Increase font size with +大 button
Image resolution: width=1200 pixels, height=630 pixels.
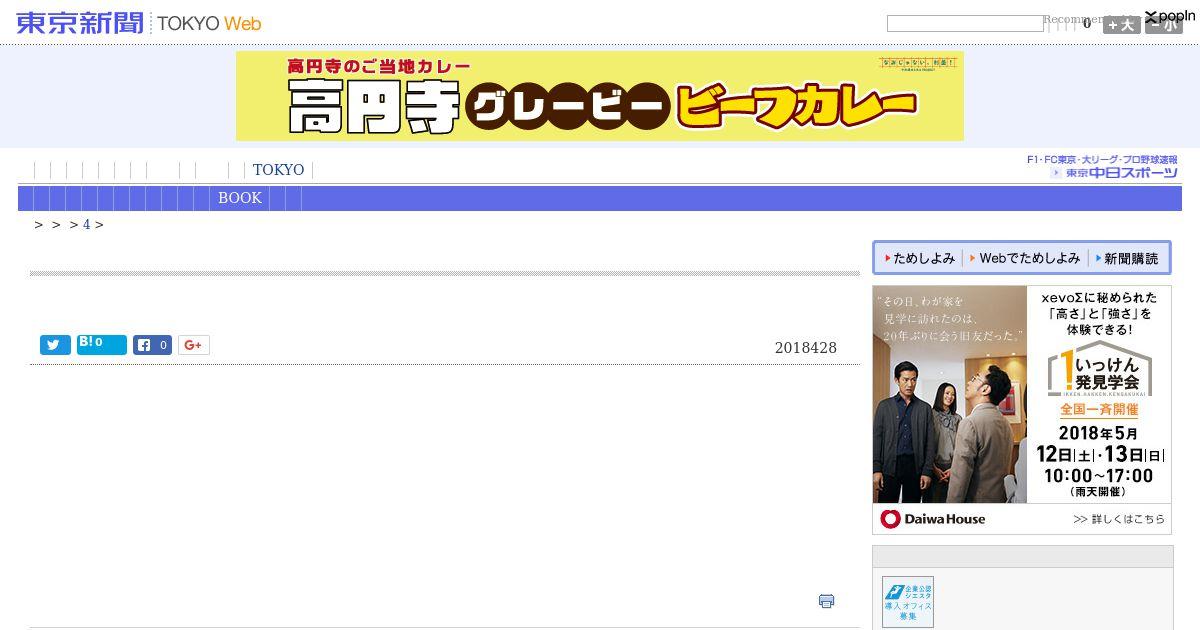(x=1121, y=25)
